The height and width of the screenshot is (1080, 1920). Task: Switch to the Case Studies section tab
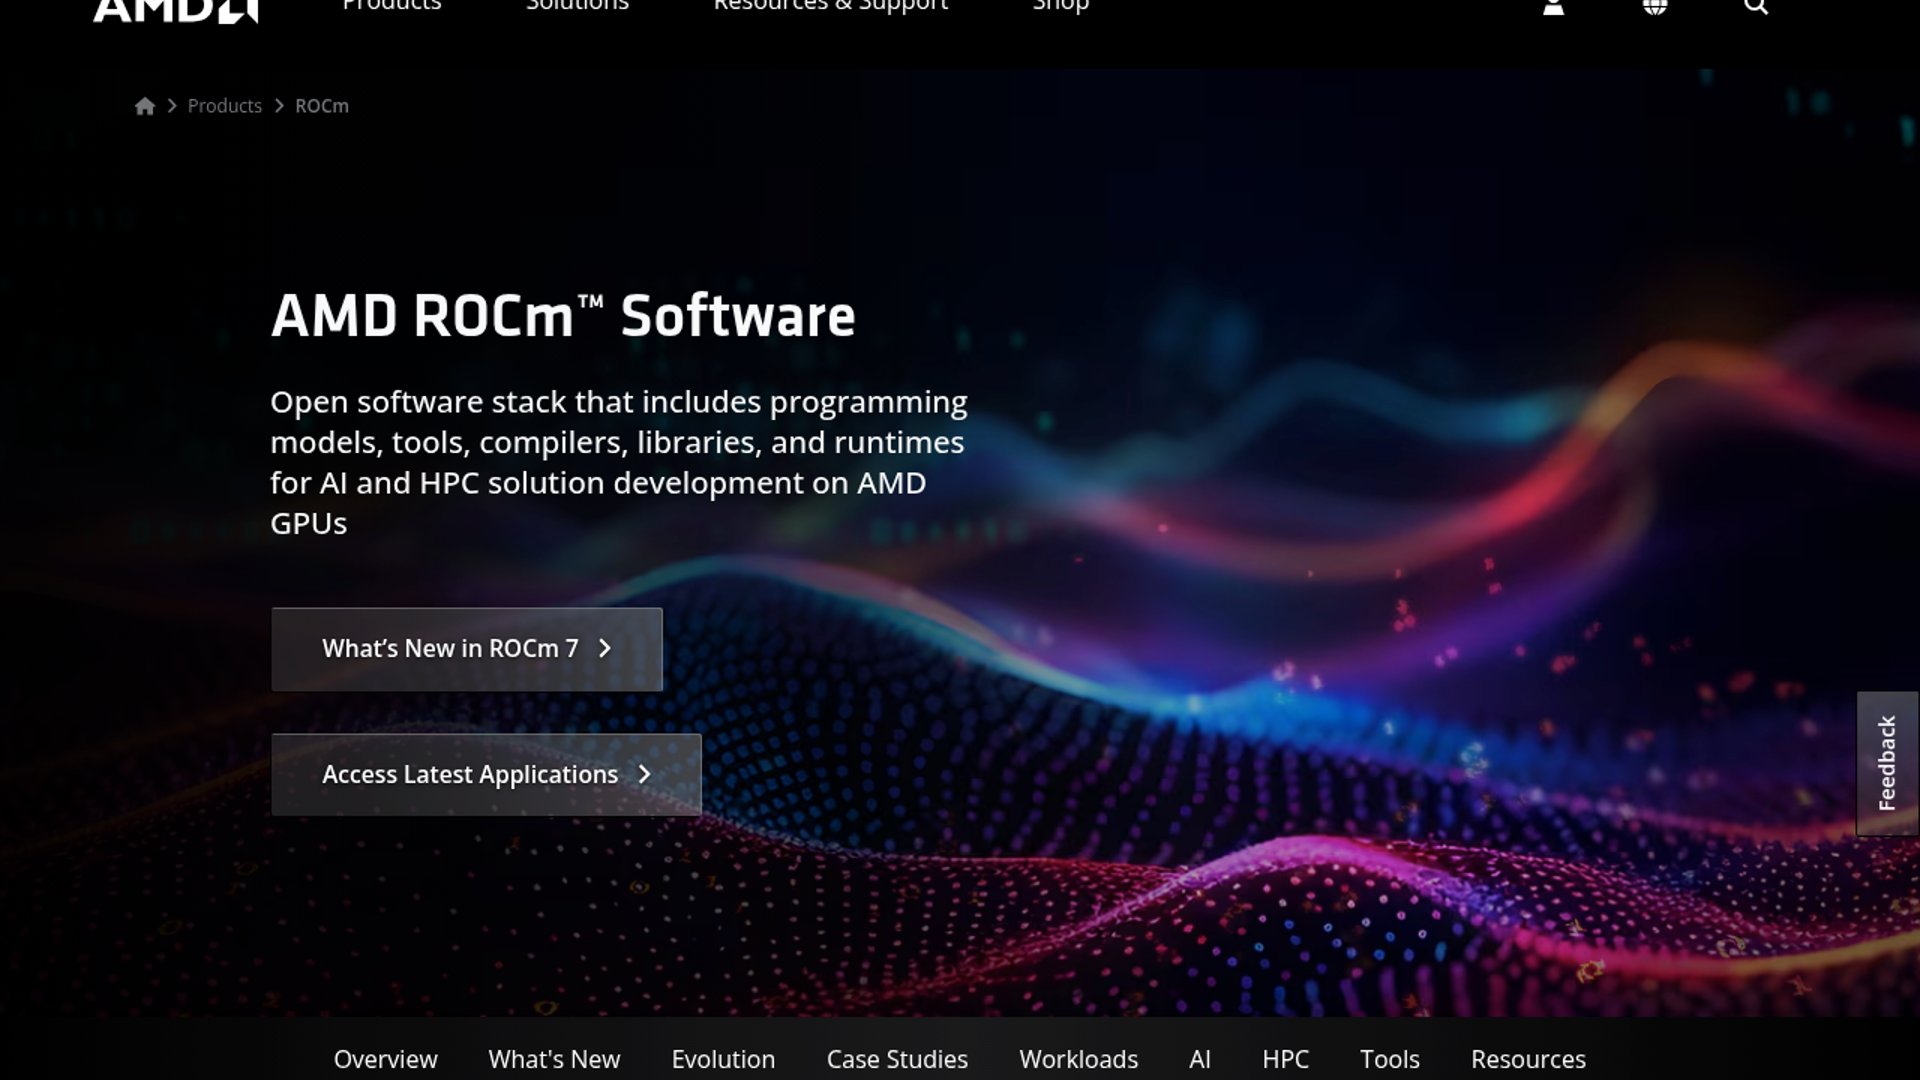point(896,1059)
